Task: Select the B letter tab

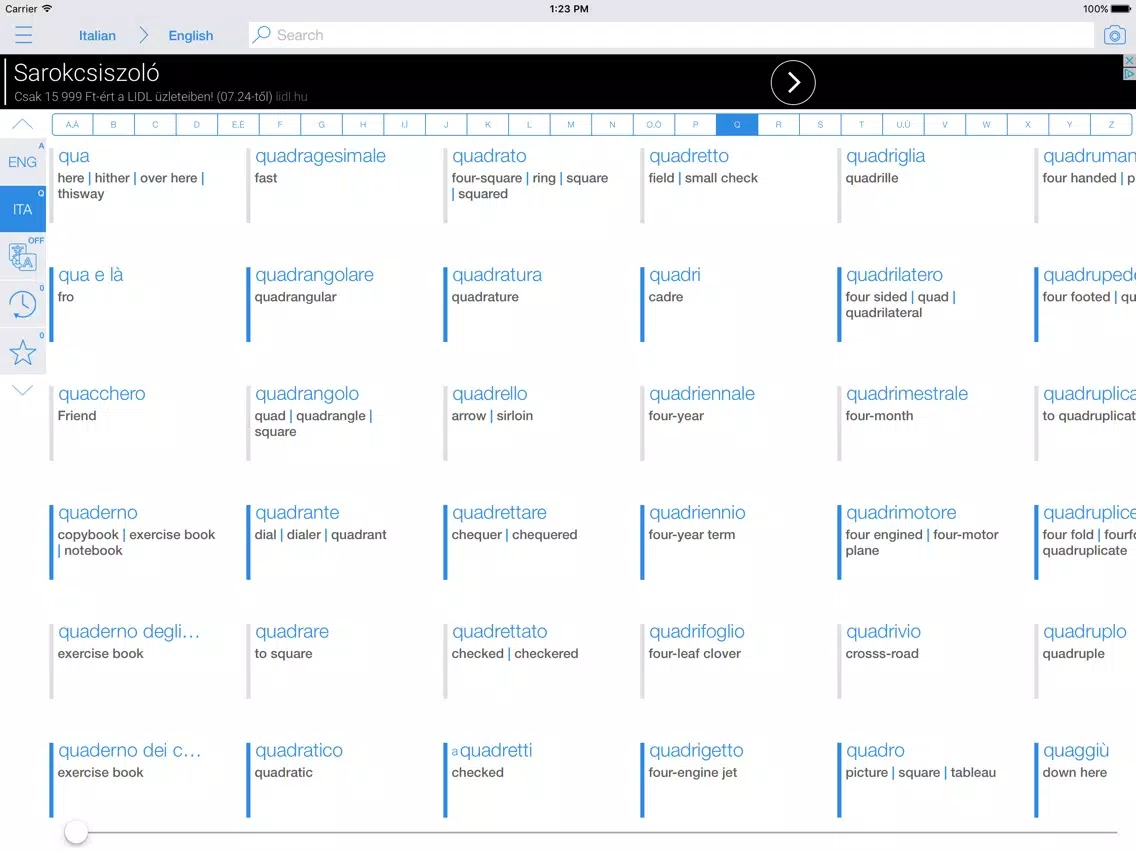Action: pos(114,125)
